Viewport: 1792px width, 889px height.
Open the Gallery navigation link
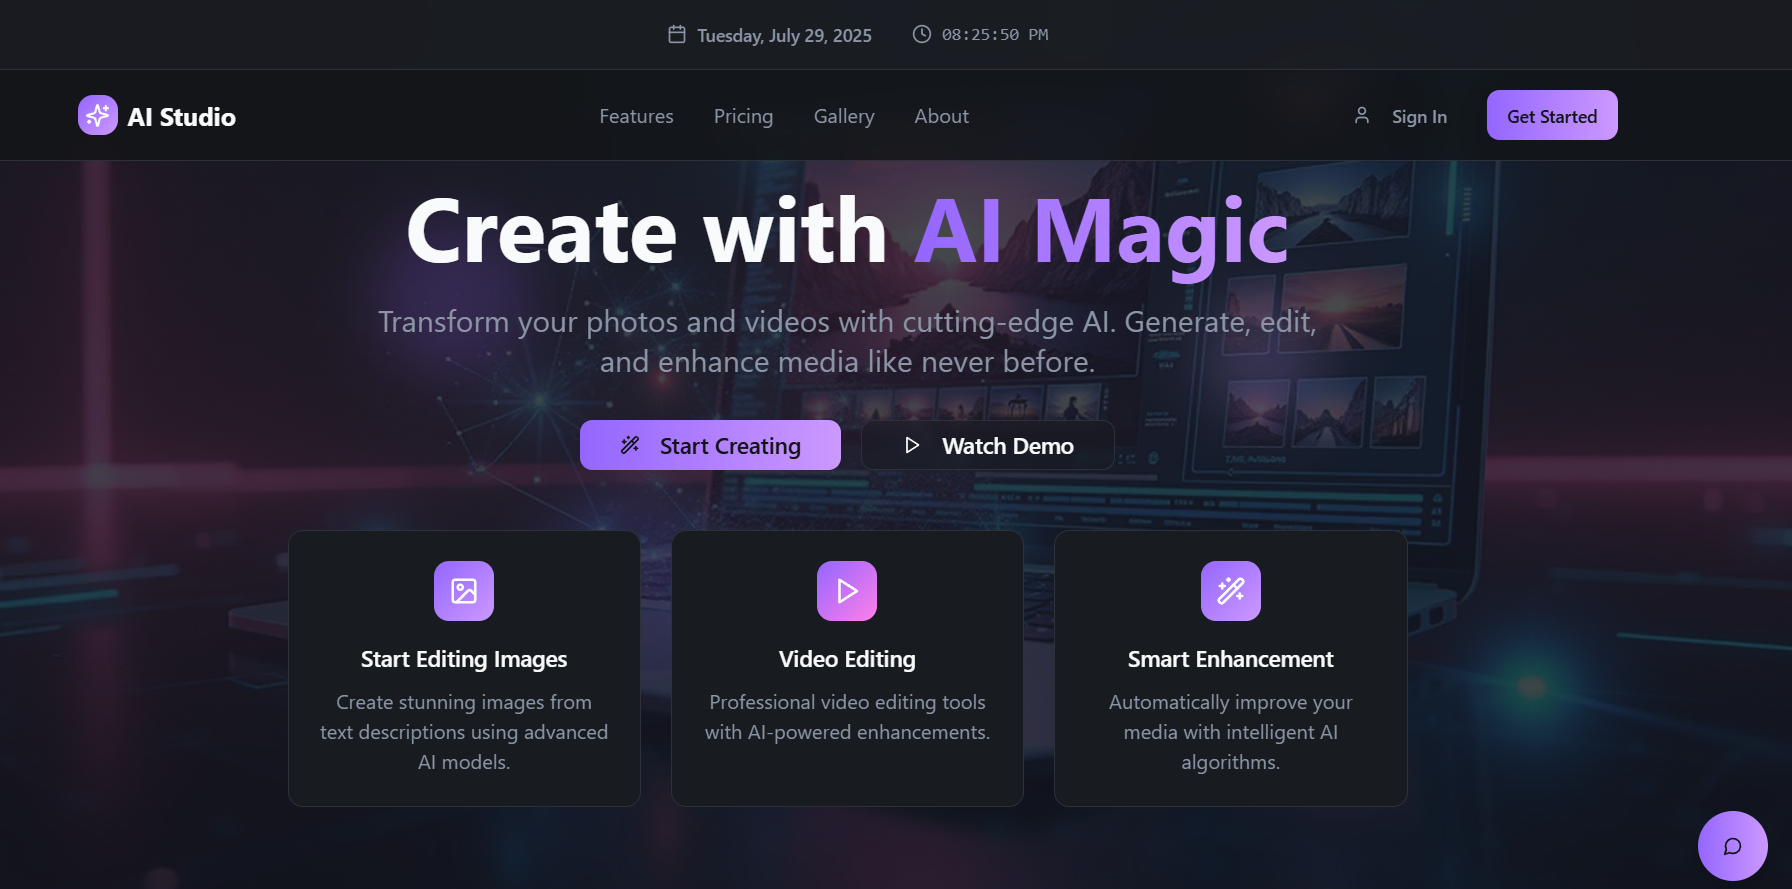pyautogui.click(x=844, y=117)
